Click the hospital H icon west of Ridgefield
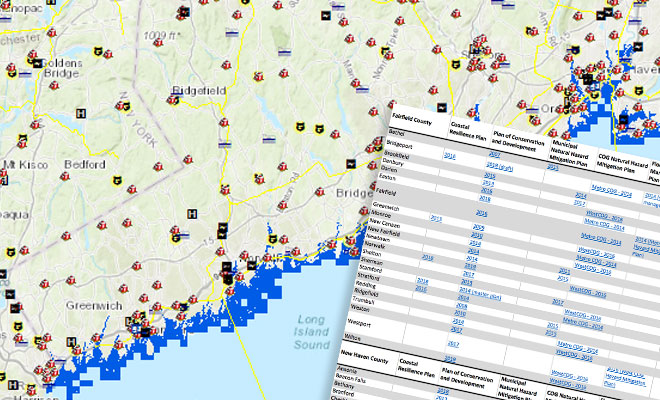The width and height of the screenshot is (660, 400). pos(81,113)
